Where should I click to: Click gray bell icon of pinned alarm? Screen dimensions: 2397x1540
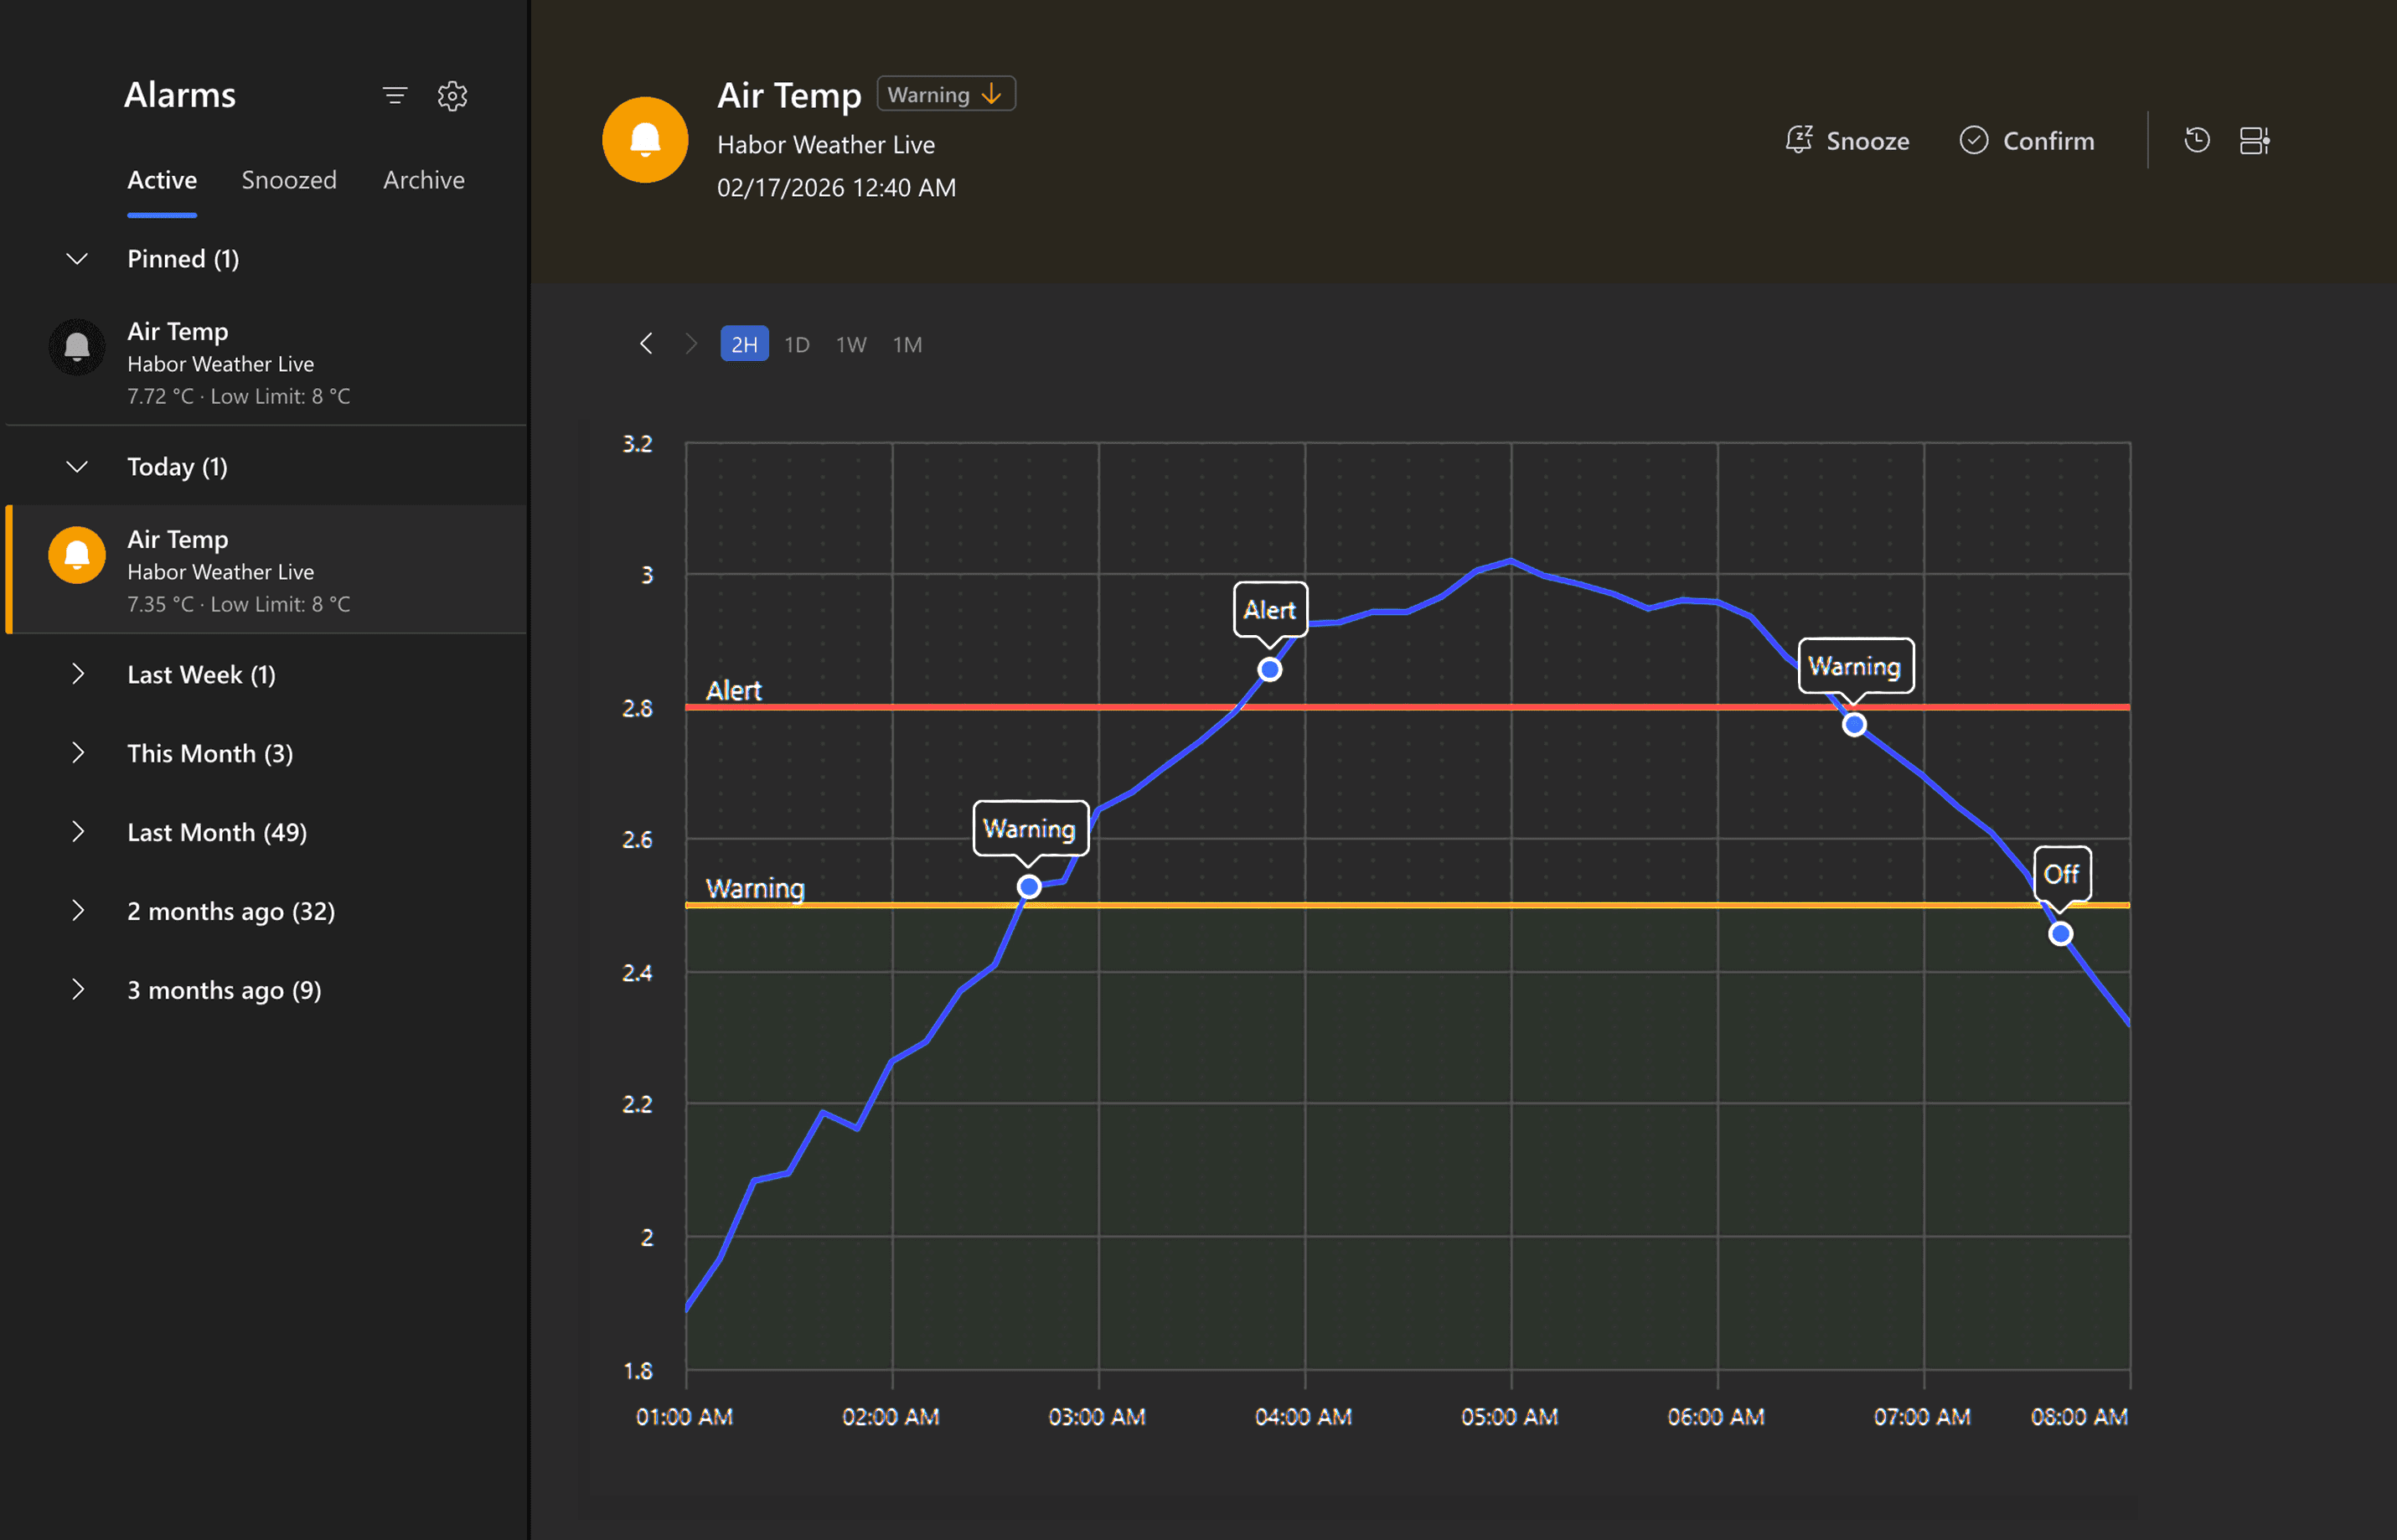[x=77, y=347]
